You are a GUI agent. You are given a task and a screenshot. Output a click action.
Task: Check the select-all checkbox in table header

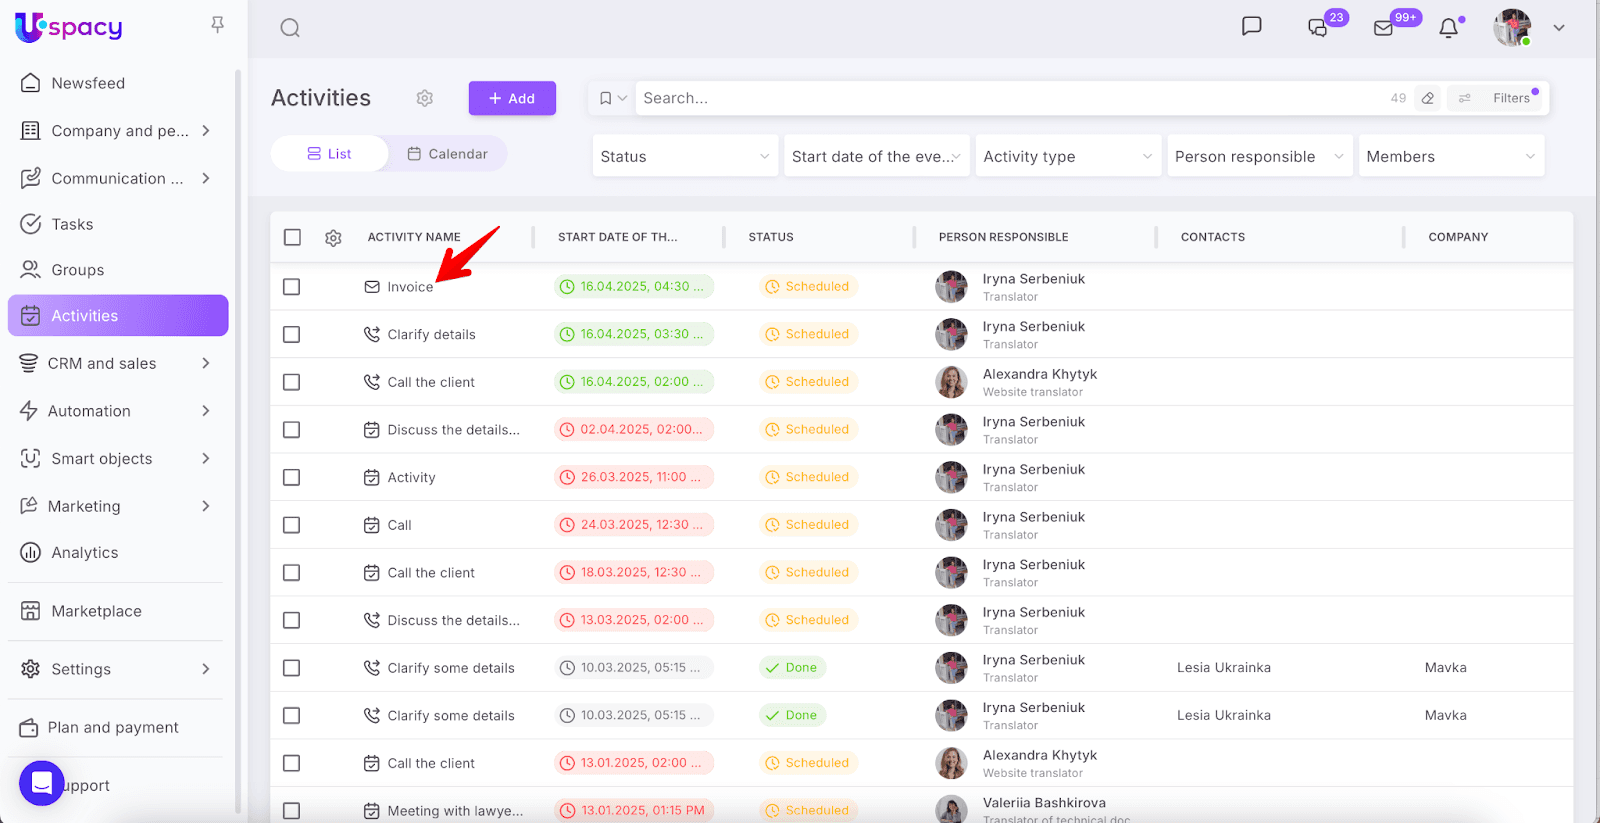click(x=292, y=237)
